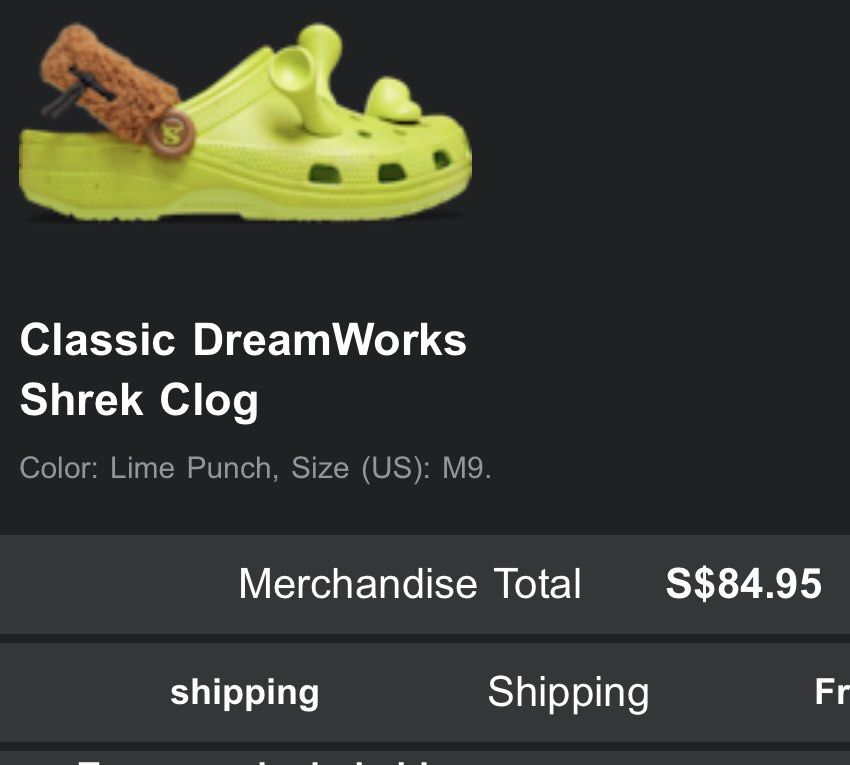Viewport: 850px width, 765px height.
Task: Open the Shipping section
Action: click(567, 690)
